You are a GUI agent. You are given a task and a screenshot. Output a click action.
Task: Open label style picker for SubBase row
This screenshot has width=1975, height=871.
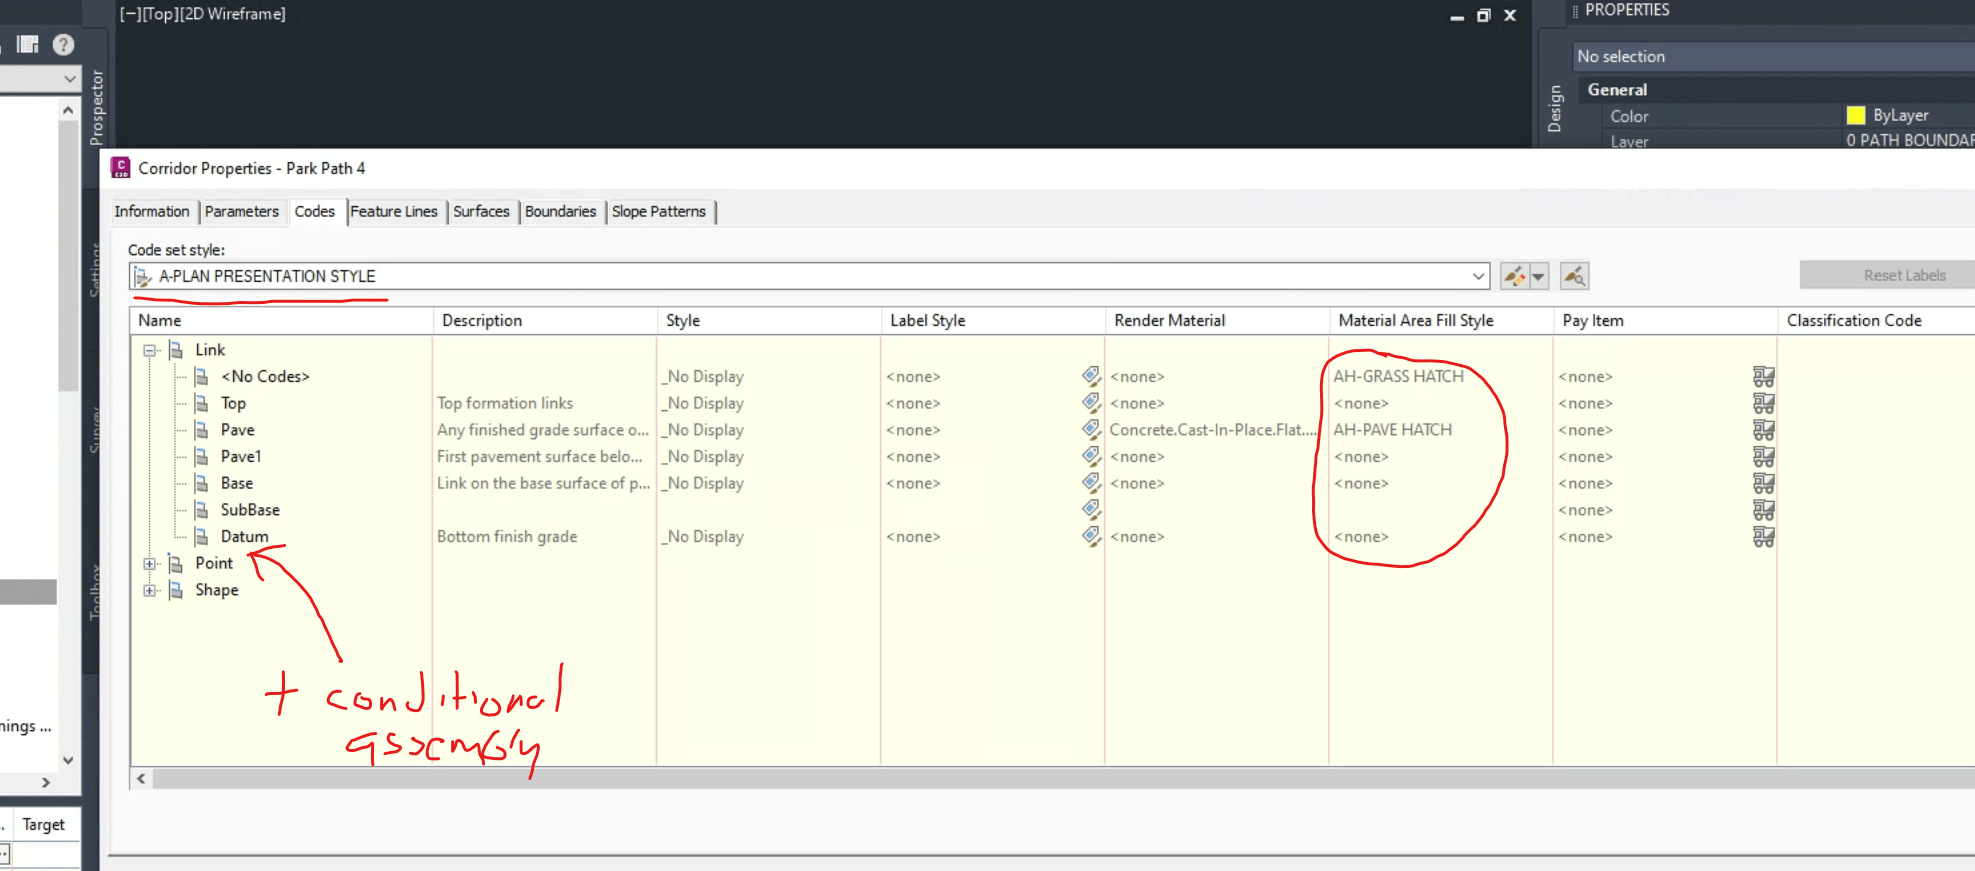point(1091,509)
